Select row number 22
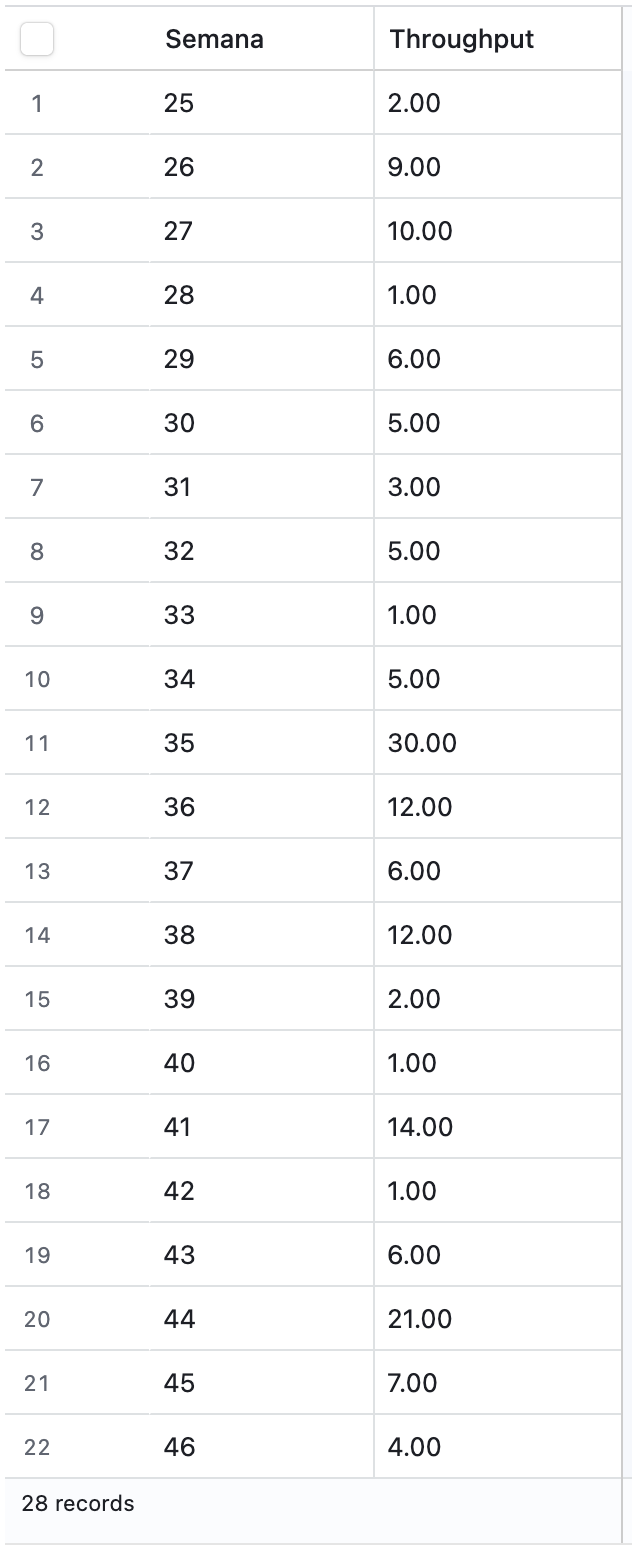The image size is (632, 1546). [37, 1447]
